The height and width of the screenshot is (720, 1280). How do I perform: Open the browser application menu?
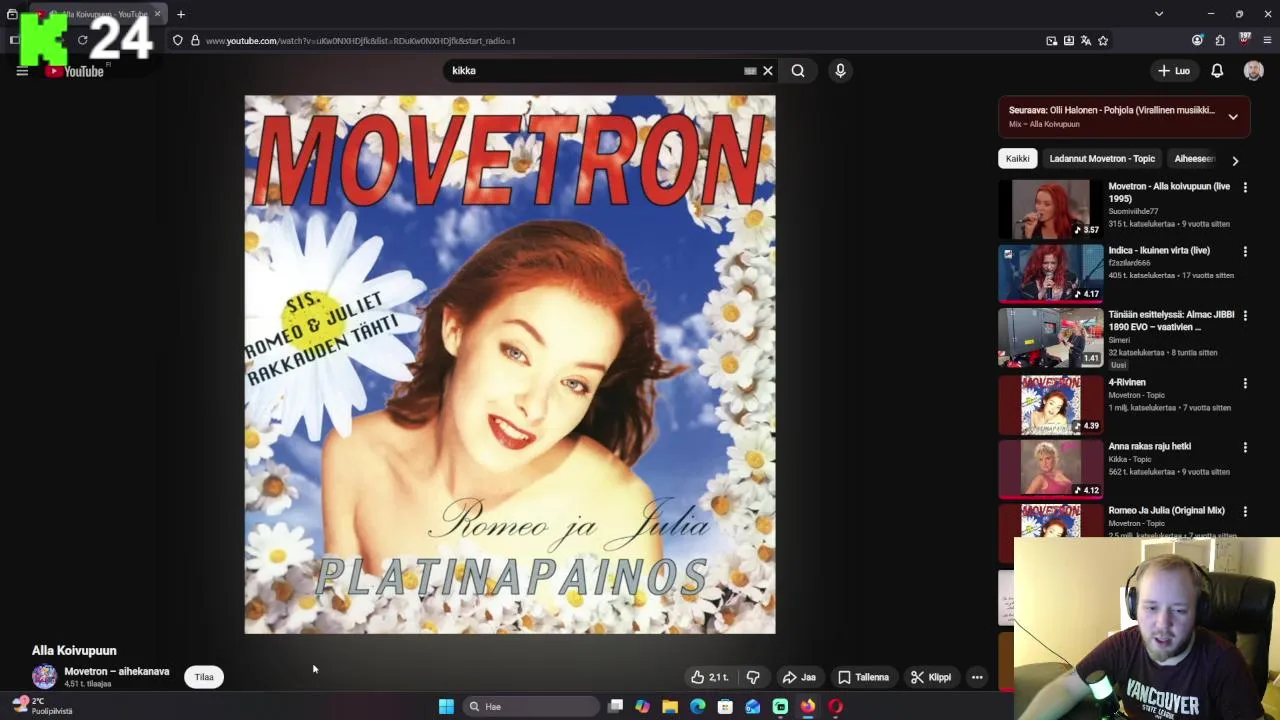(1267, 41)
